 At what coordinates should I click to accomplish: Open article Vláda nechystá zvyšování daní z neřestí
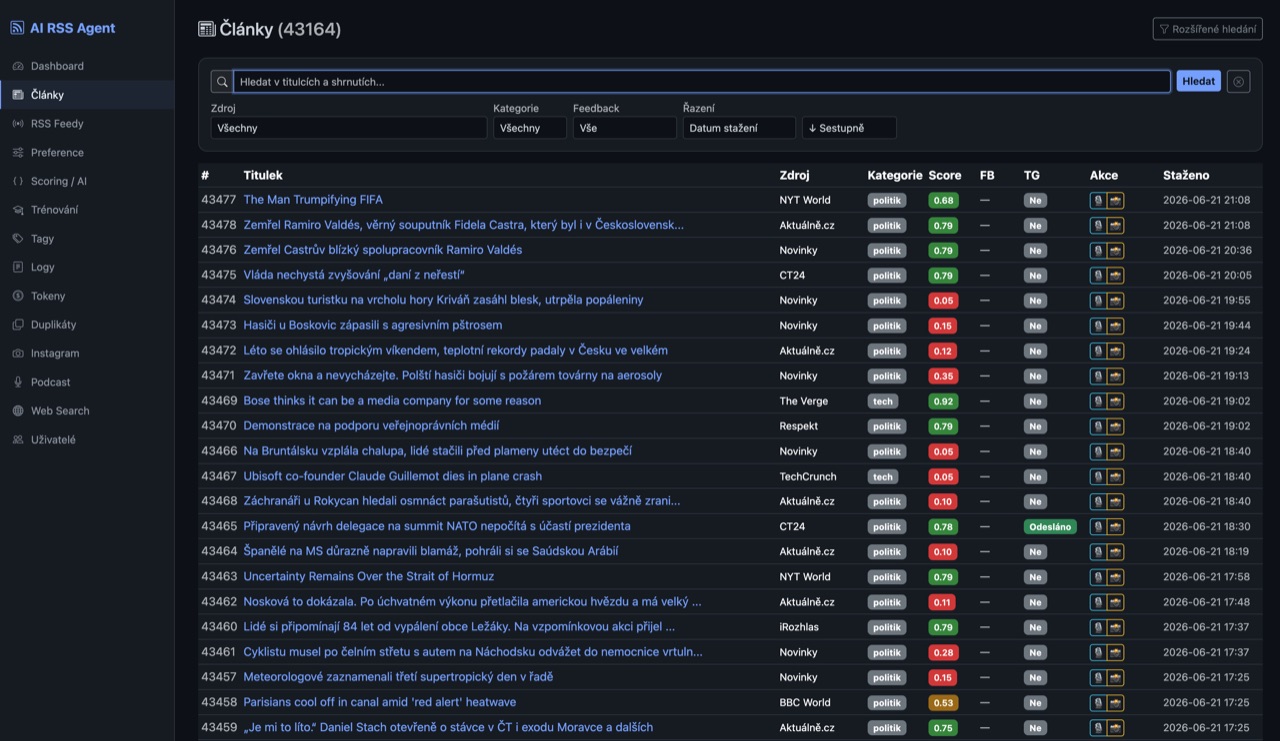pos(354,275)
